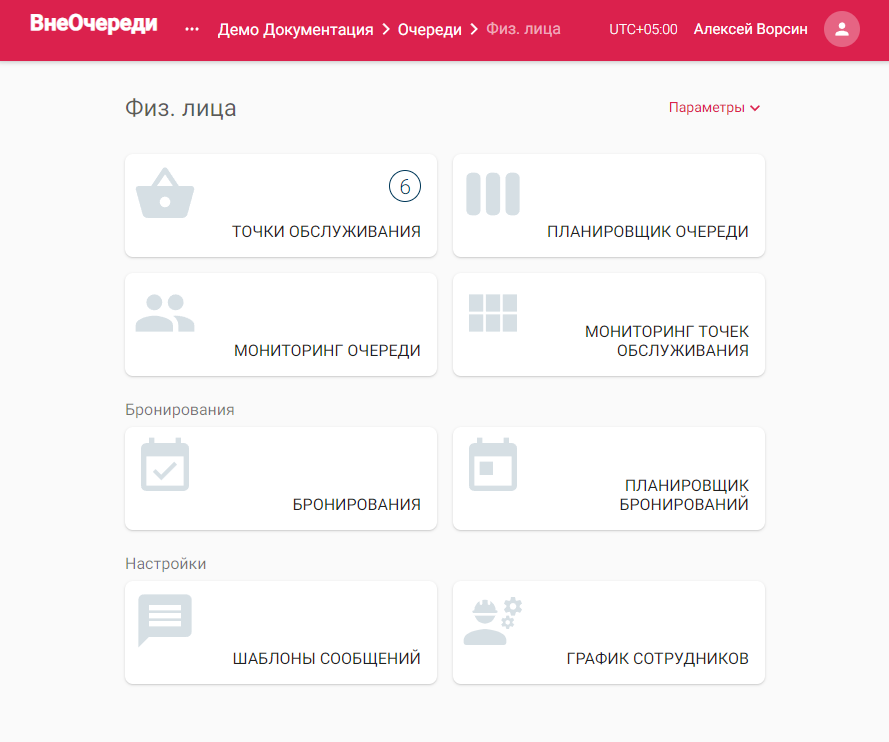Screen dimensions: 889x742
Task: Open the user avatar menu
Action: (x=842, y=29)
